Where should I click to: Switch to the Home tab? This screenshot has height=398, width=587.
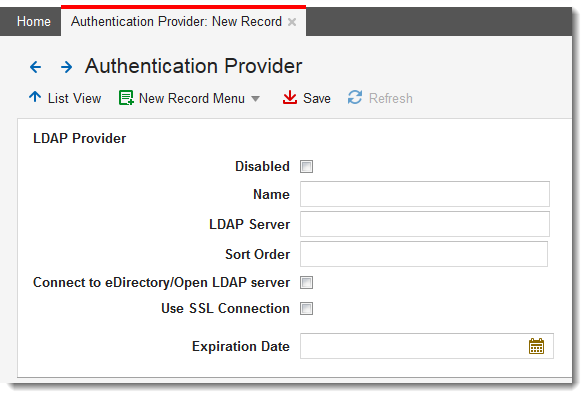click(x=34, y=22)
